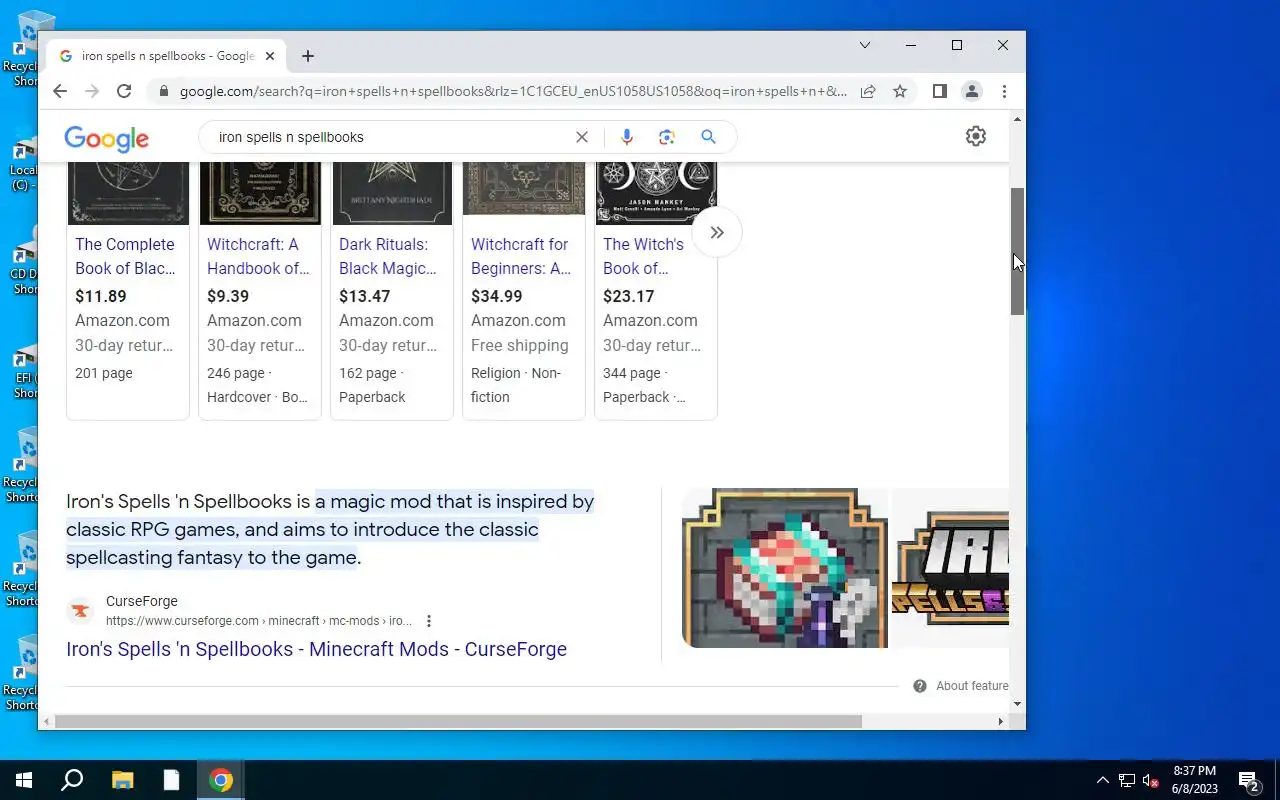Go back using the browser back arrow
Viewport: 1280px width, 800px height.
[60, 91]
